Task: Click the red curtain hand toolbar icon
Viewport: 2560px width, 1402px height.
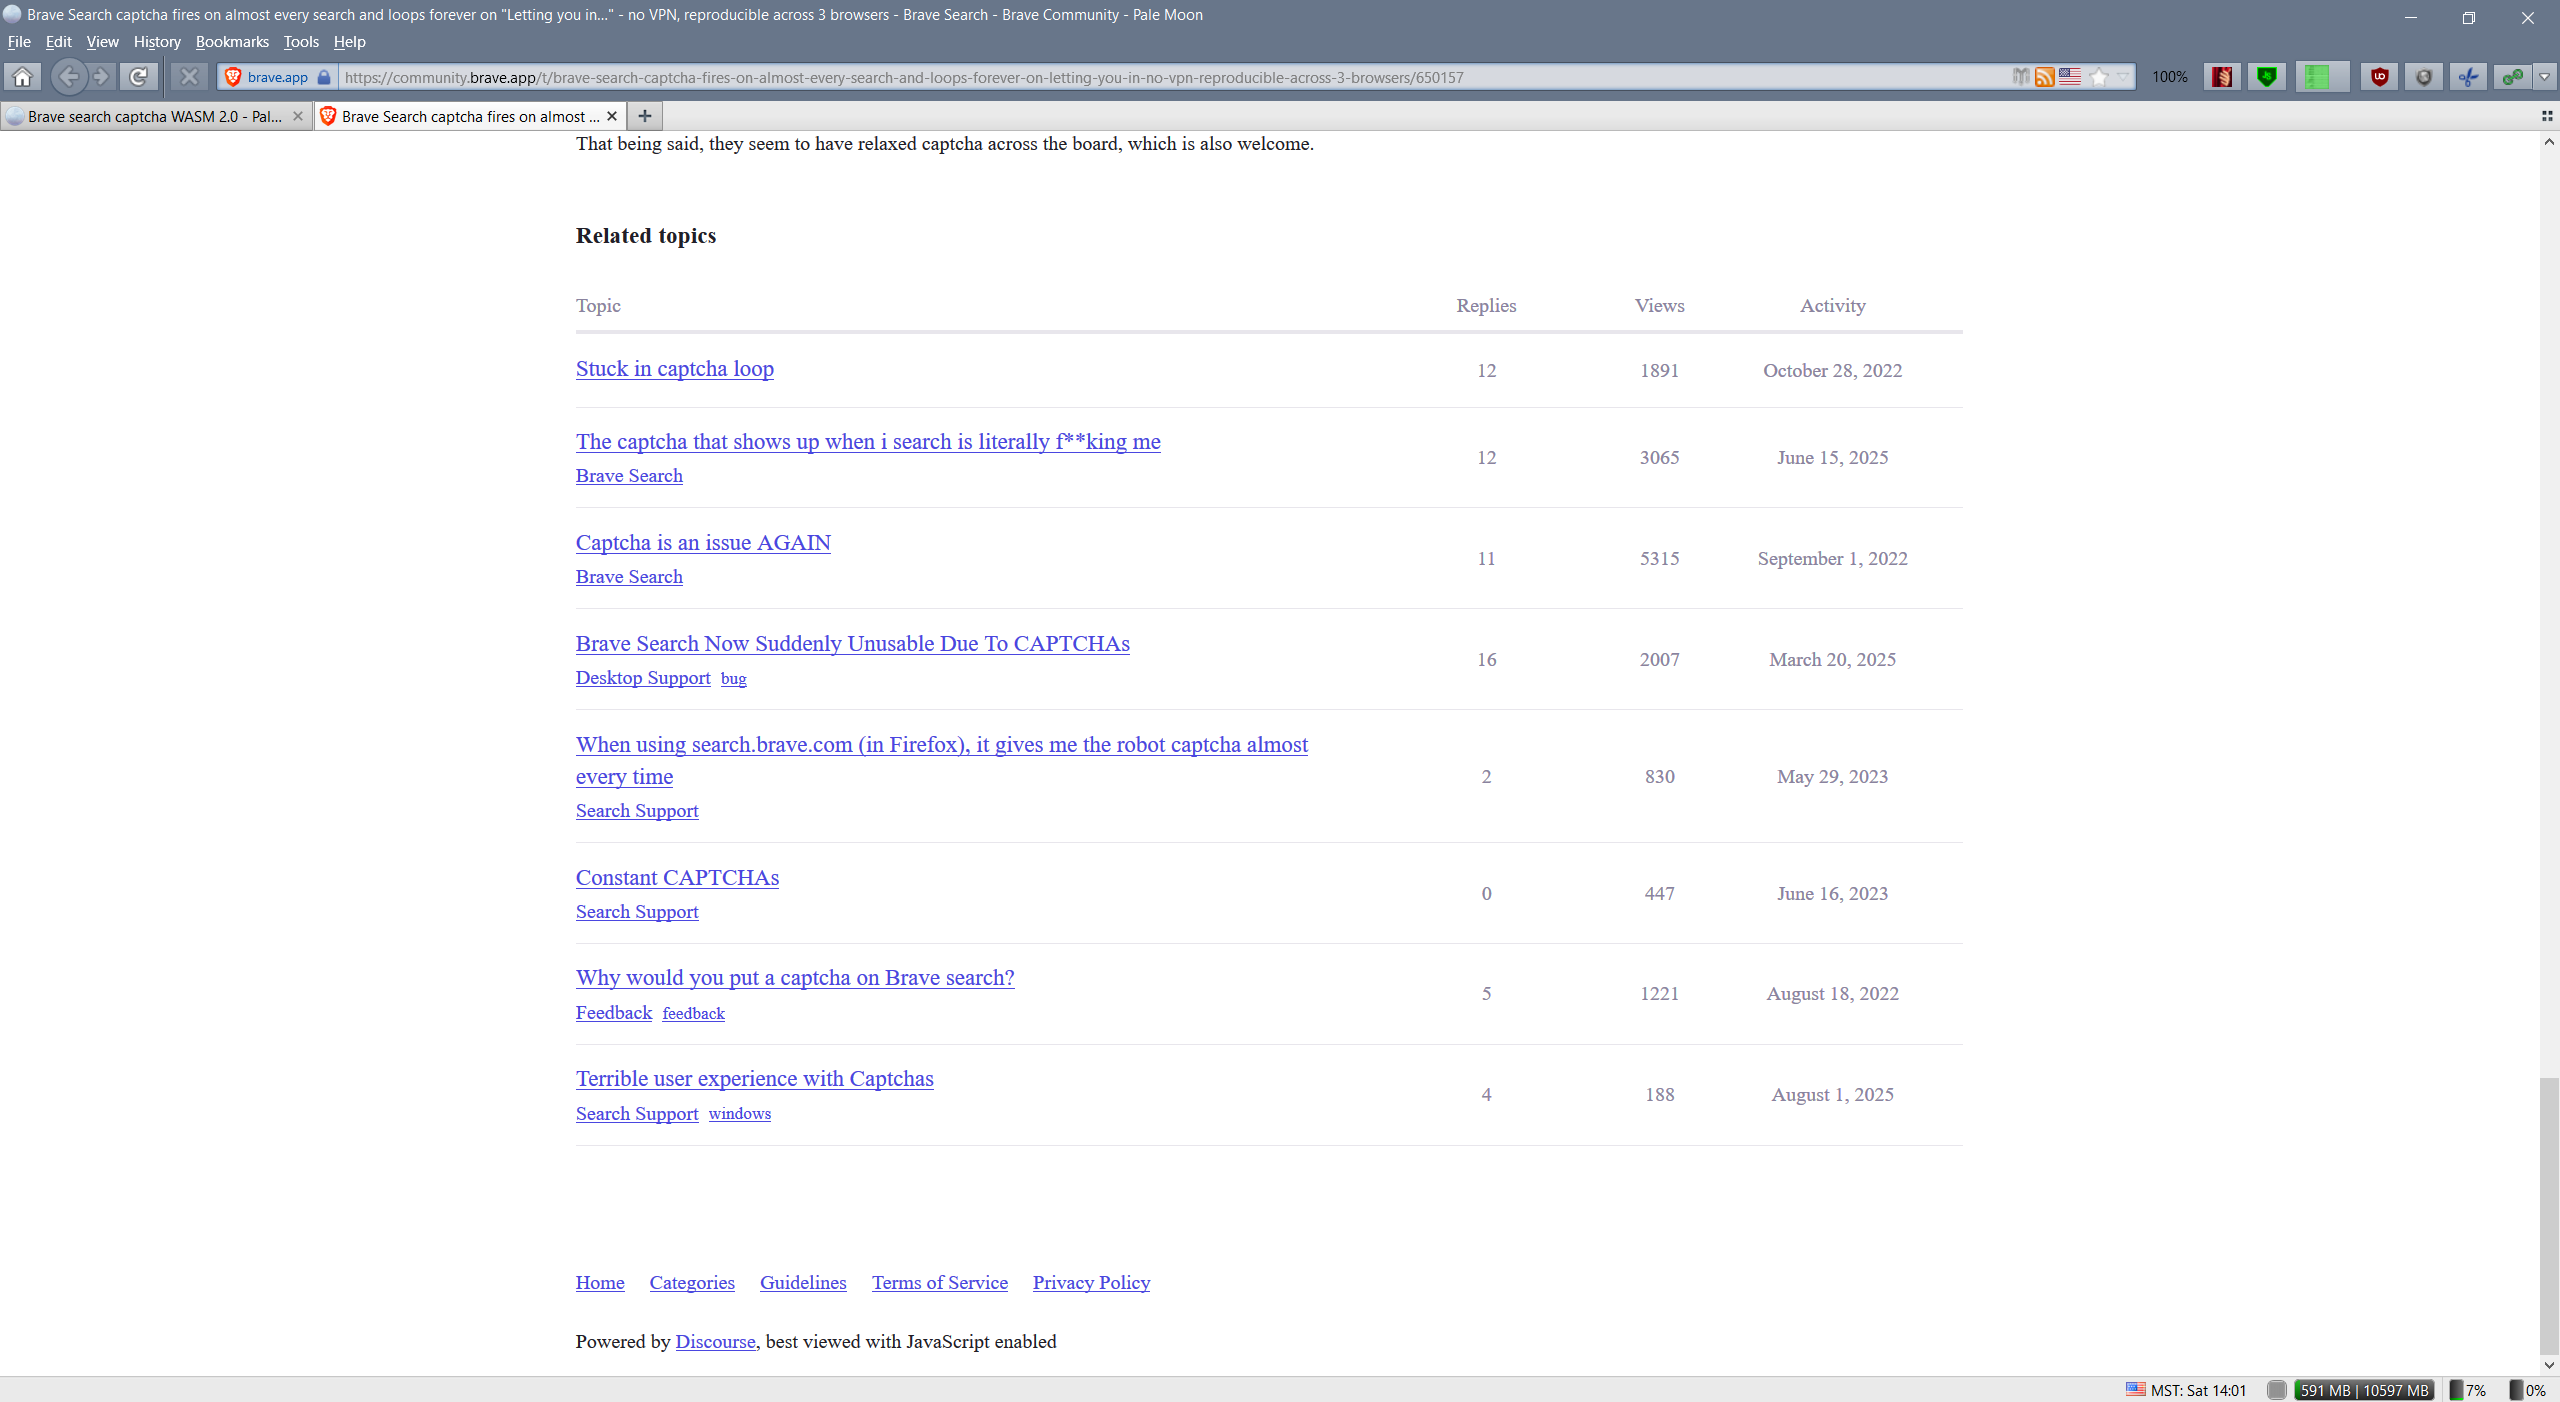Action: point(2222,77)
